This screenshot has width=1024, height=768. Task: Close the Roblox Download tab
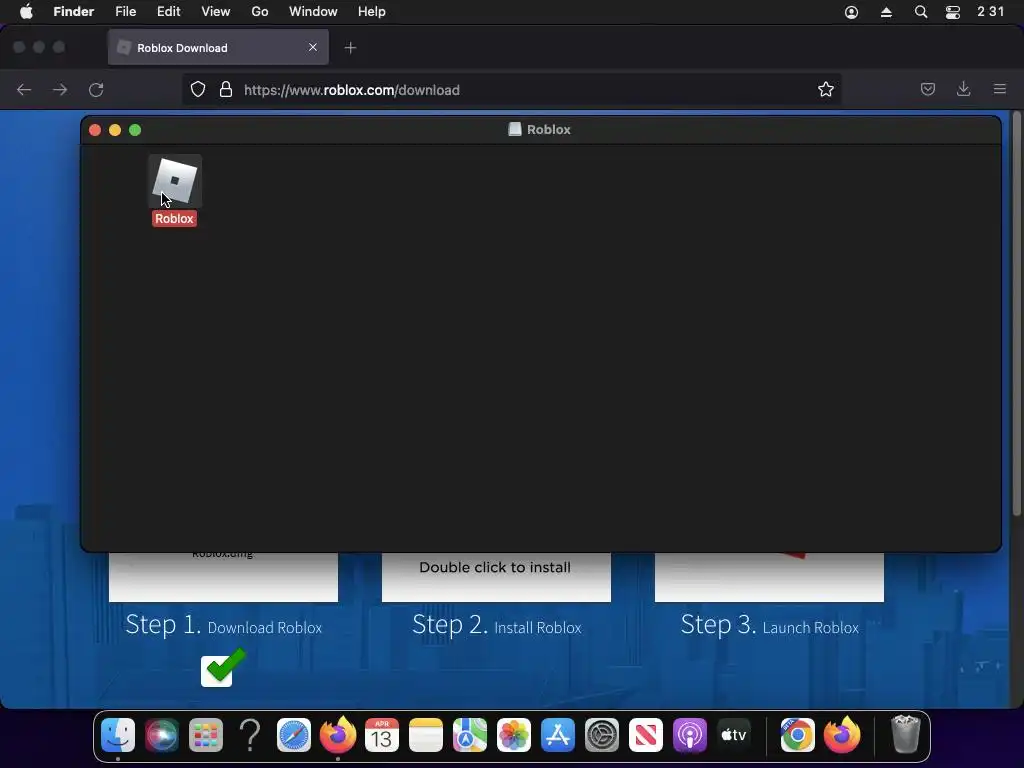pyautogui.click(x=313, y=47)
